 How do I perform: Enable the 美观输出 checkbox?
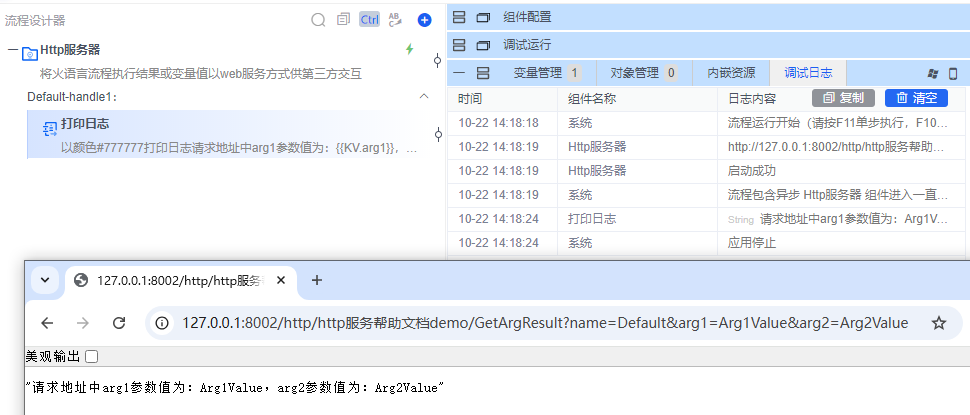point(92,356)
